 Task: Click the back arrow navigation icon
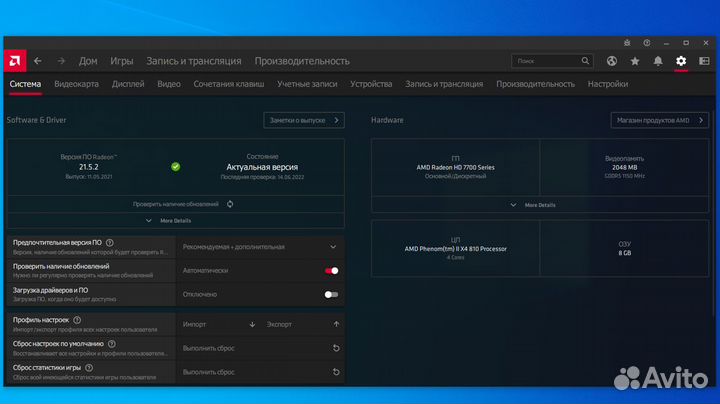[38, 61]
